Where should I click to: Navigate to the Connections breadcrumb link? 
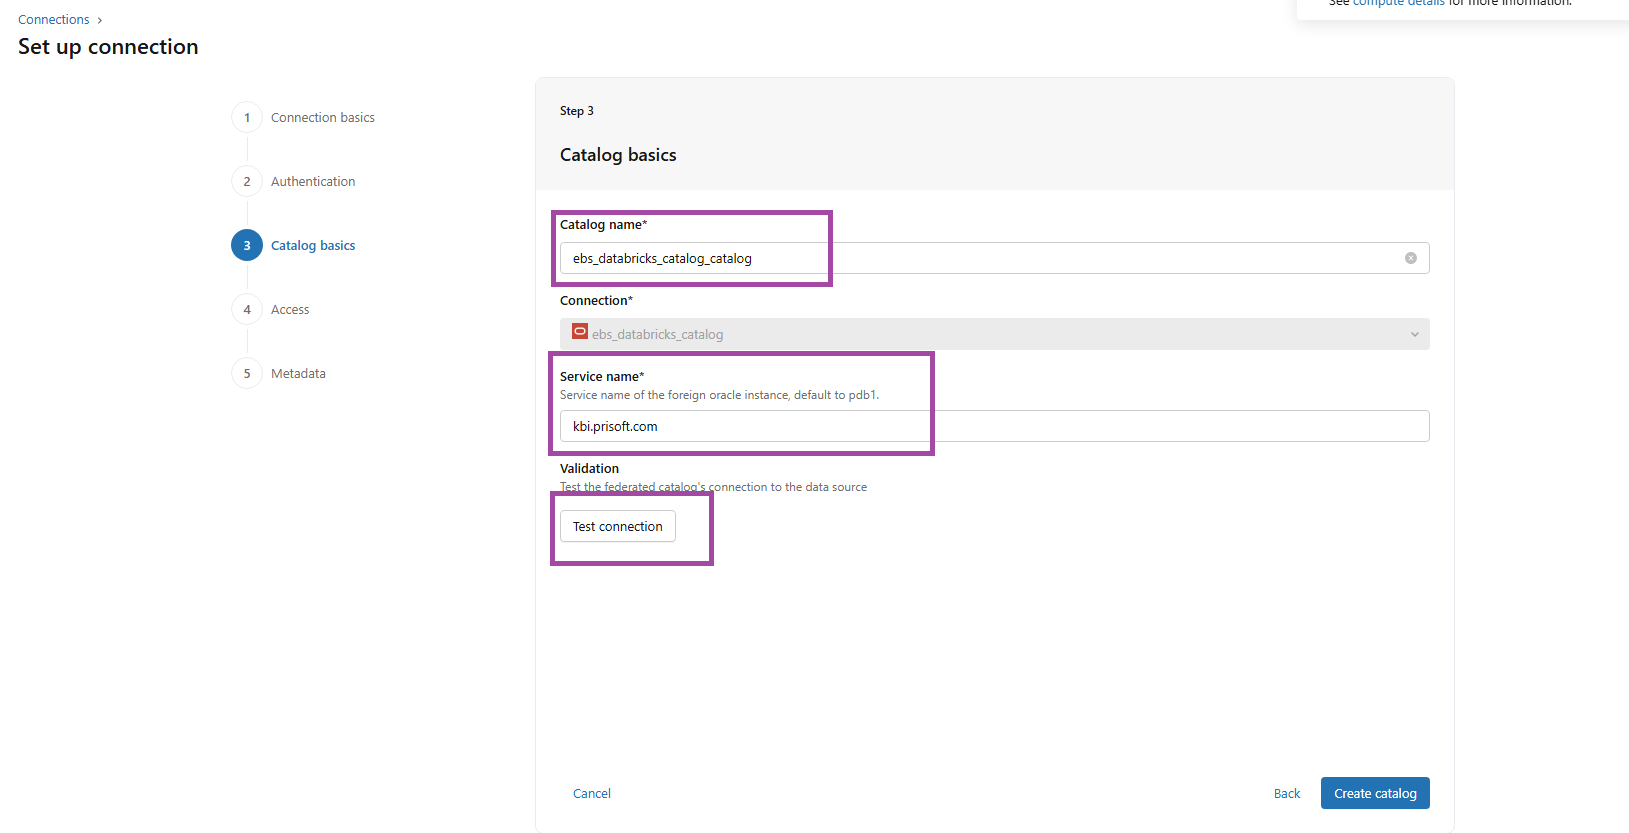coord(54,20)
